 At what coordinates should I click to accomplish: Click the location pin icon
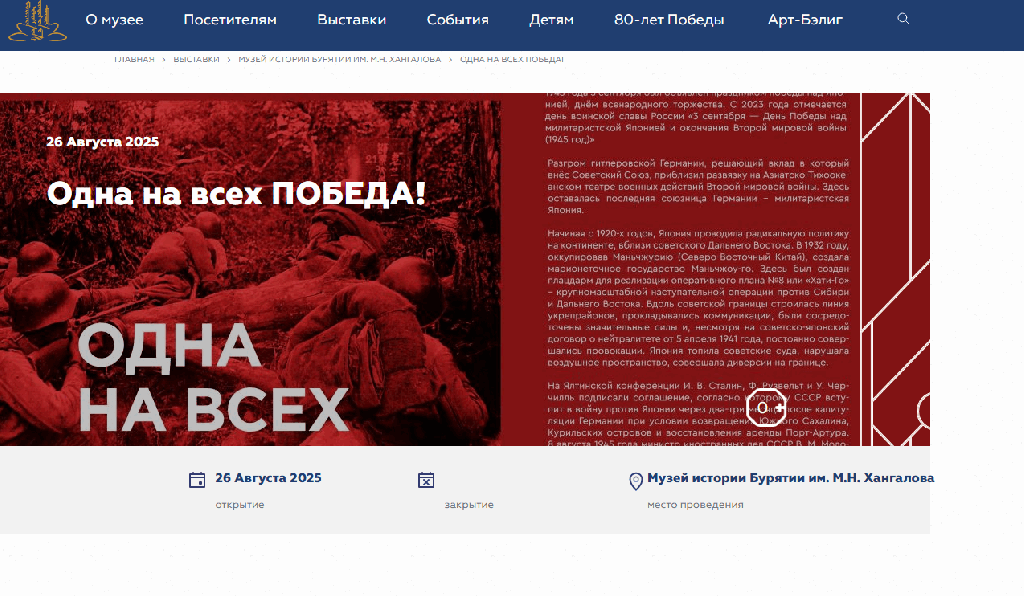(635, 481)
